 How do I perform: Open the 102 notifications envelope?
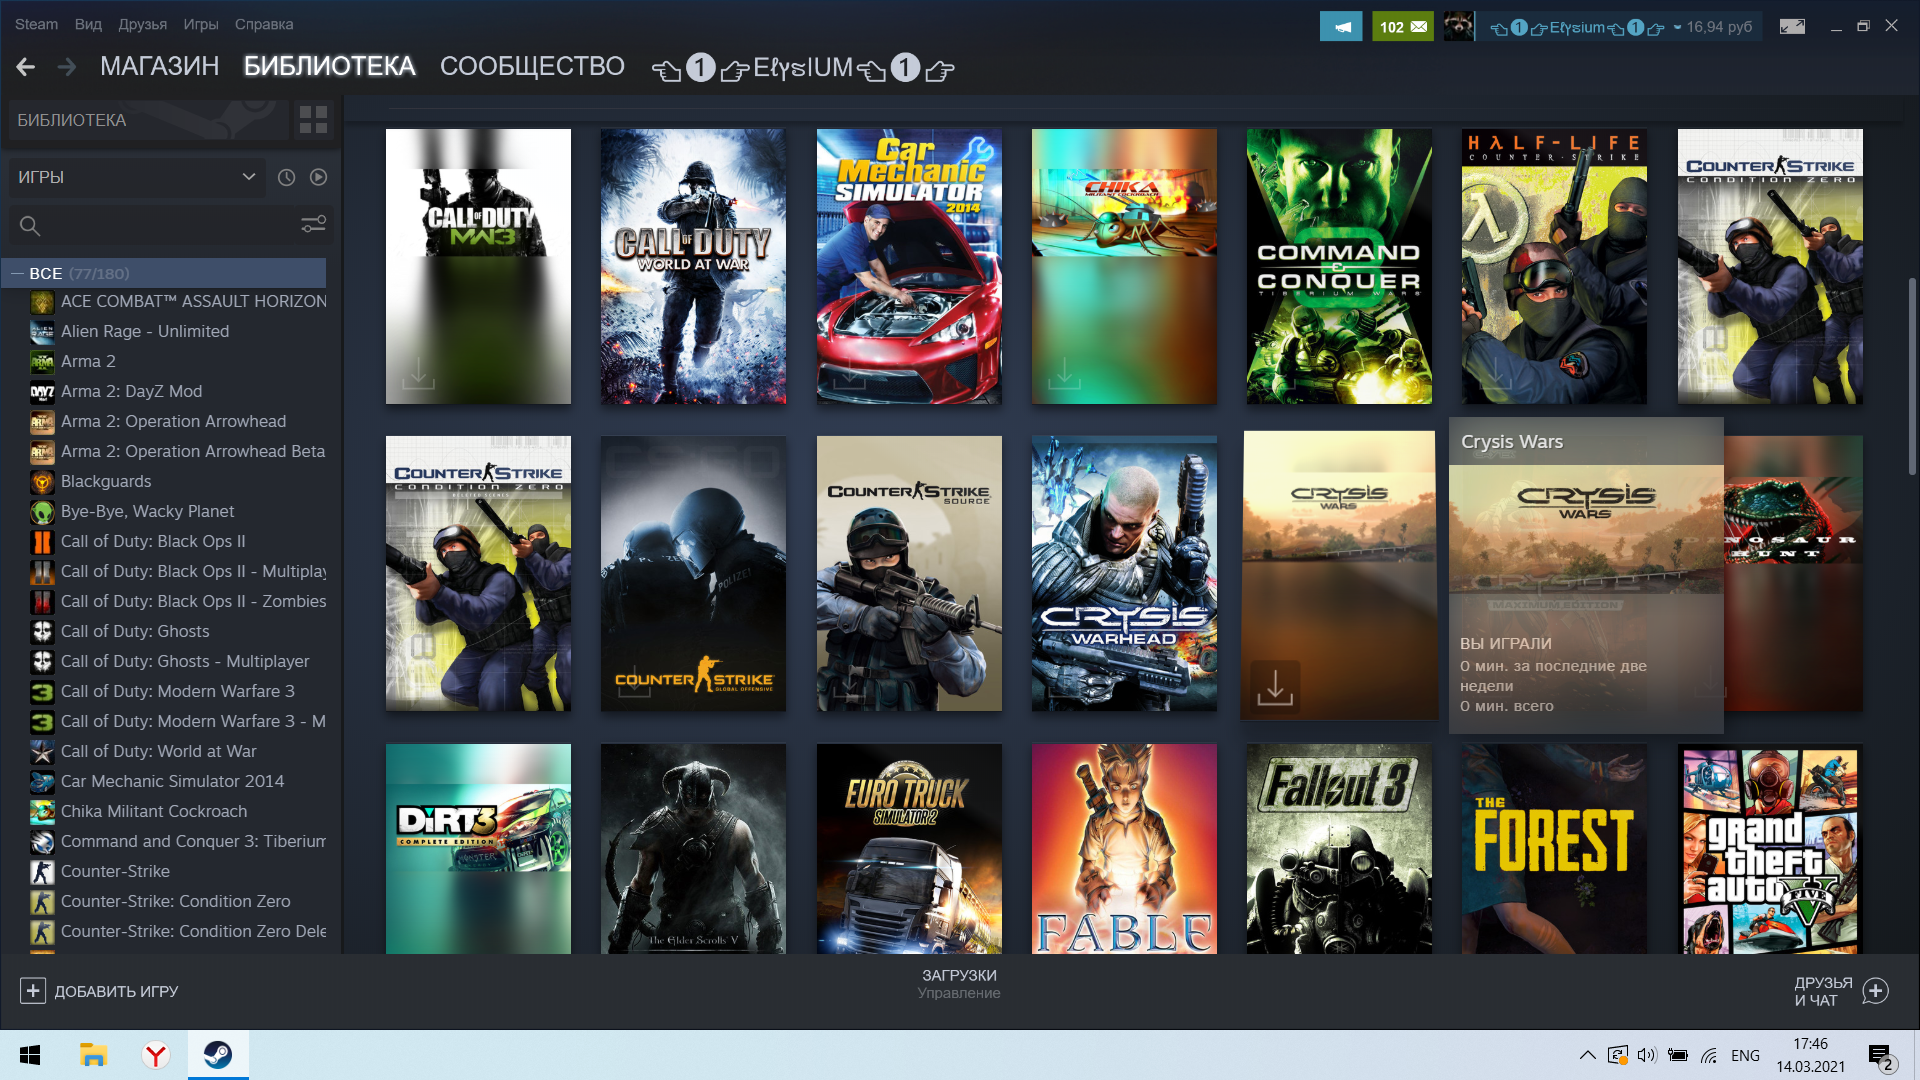coord(1403,27)
